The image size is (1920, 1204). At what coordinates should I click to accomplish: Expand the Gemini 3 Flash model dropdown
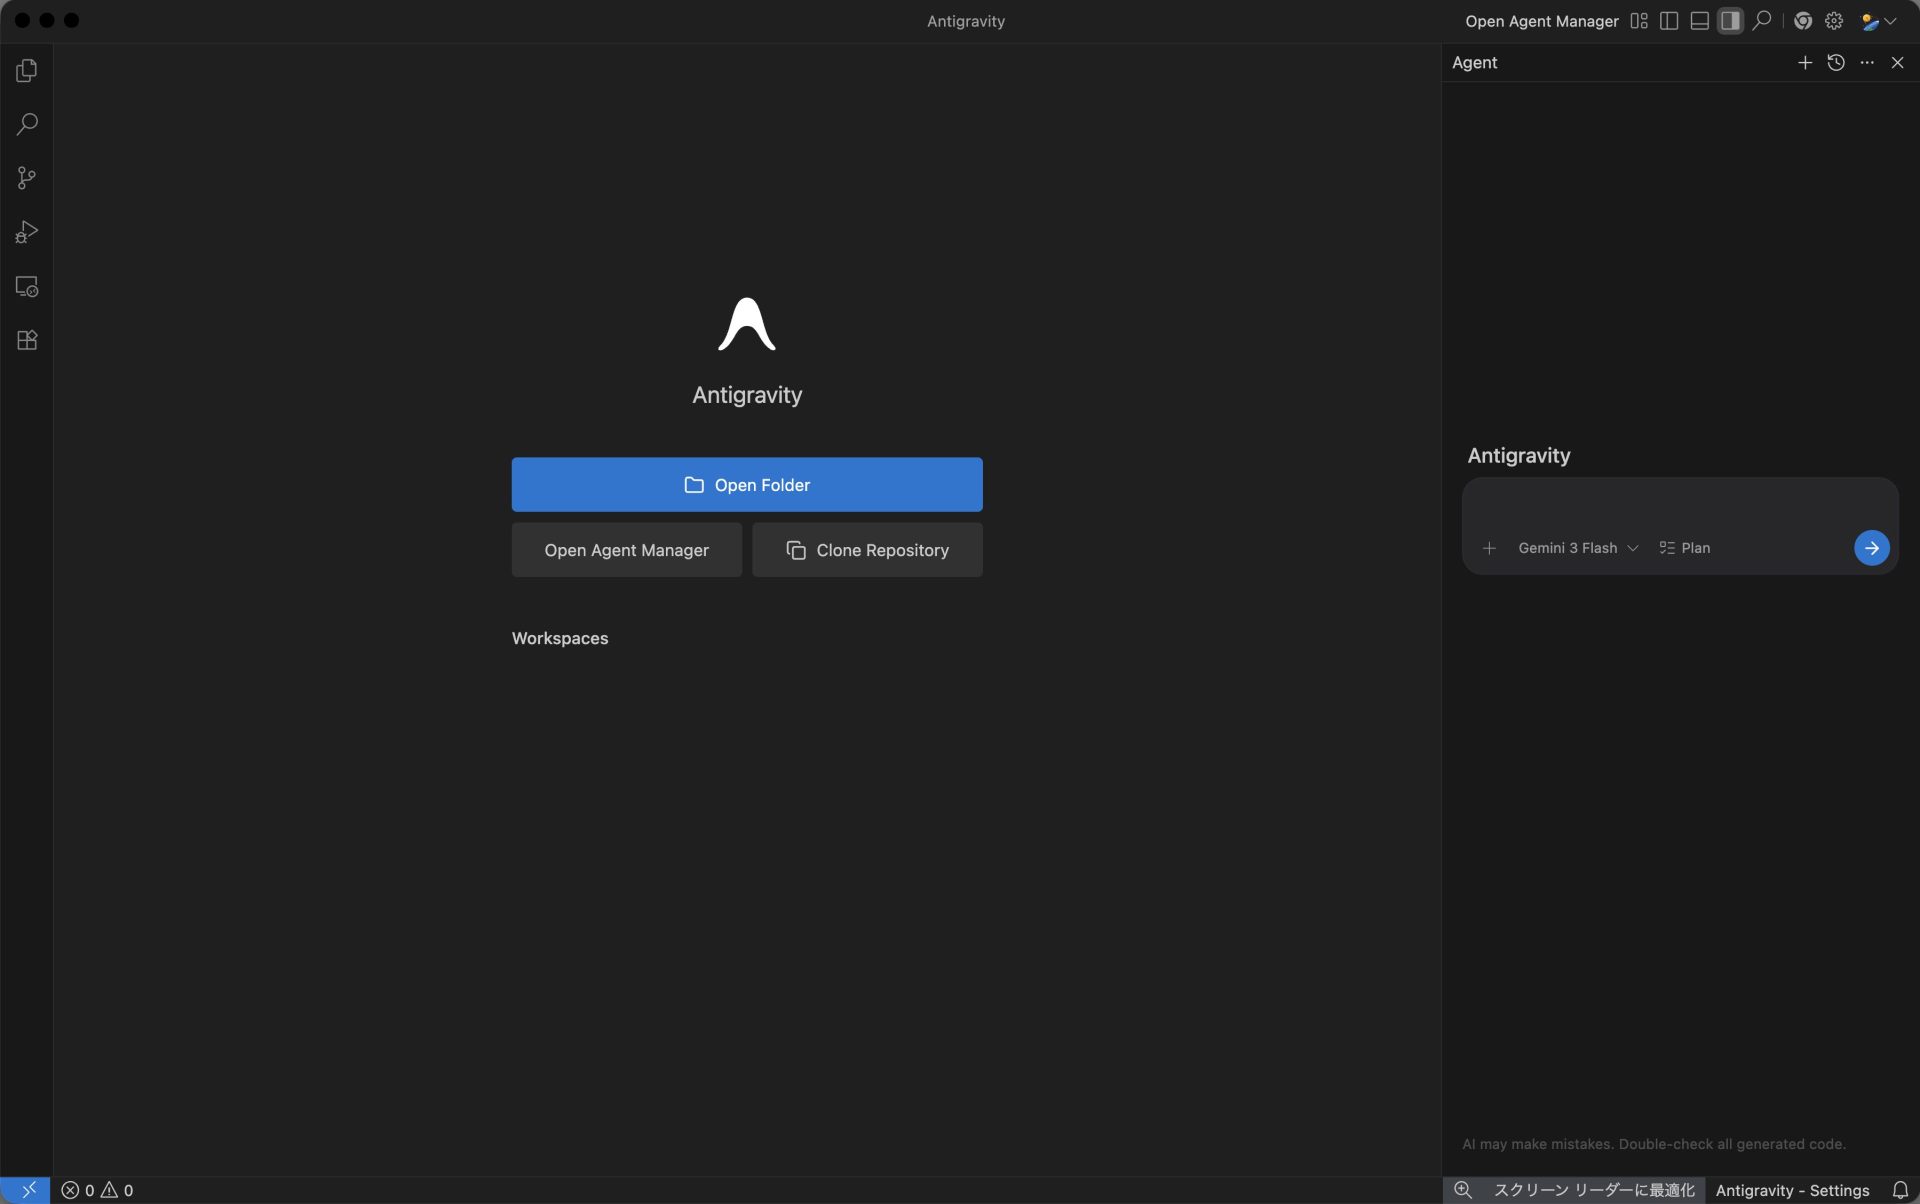pos(1577,548)
